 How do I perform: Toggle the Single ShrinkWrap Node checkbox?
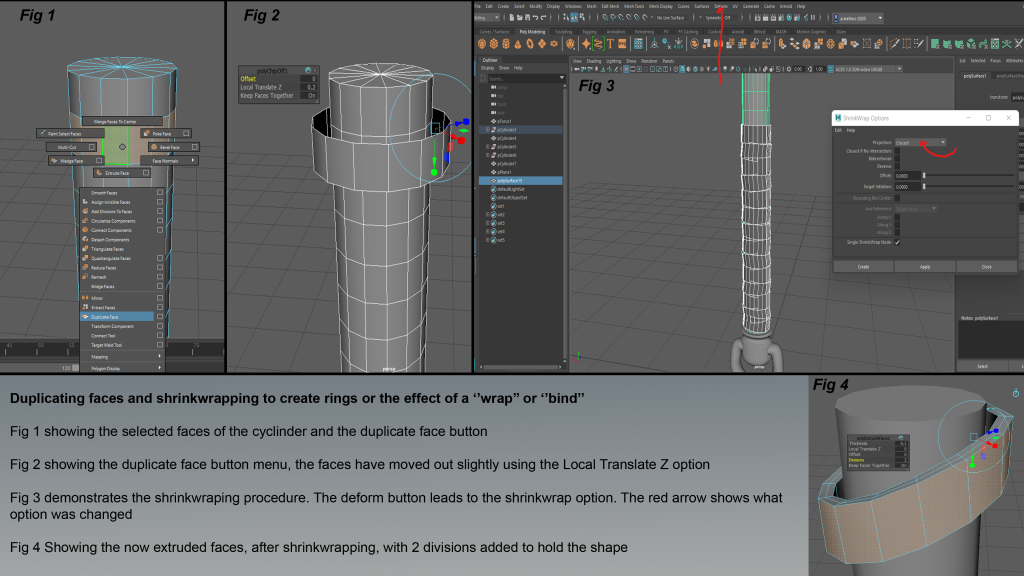point(897,242)
